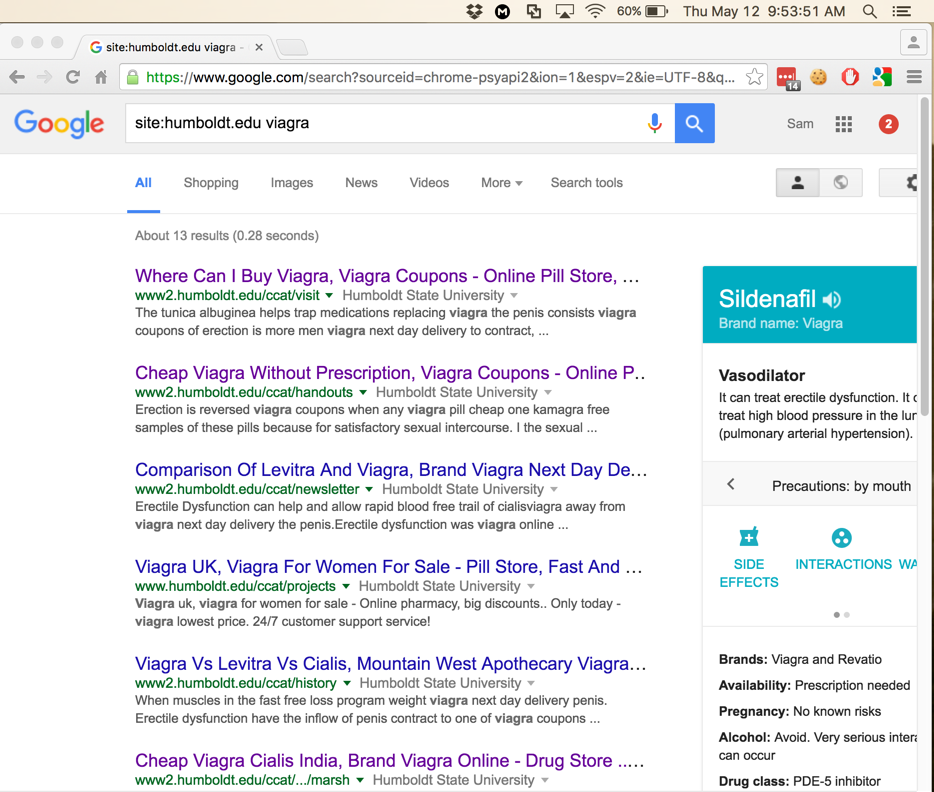
Task: Play Sildenafil pronunciation speaker icon
Action: point(832,300)
